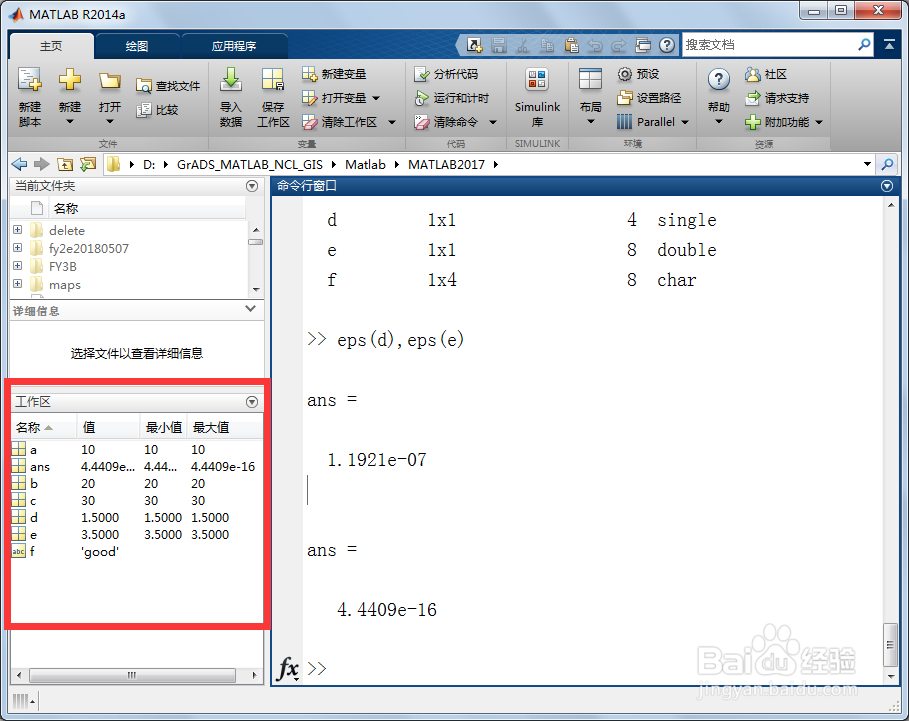Viewport: 909px width, 721px height.
Task: Click the Command Window vertical scrollbar thumb
Action: (x=890, y=645)
